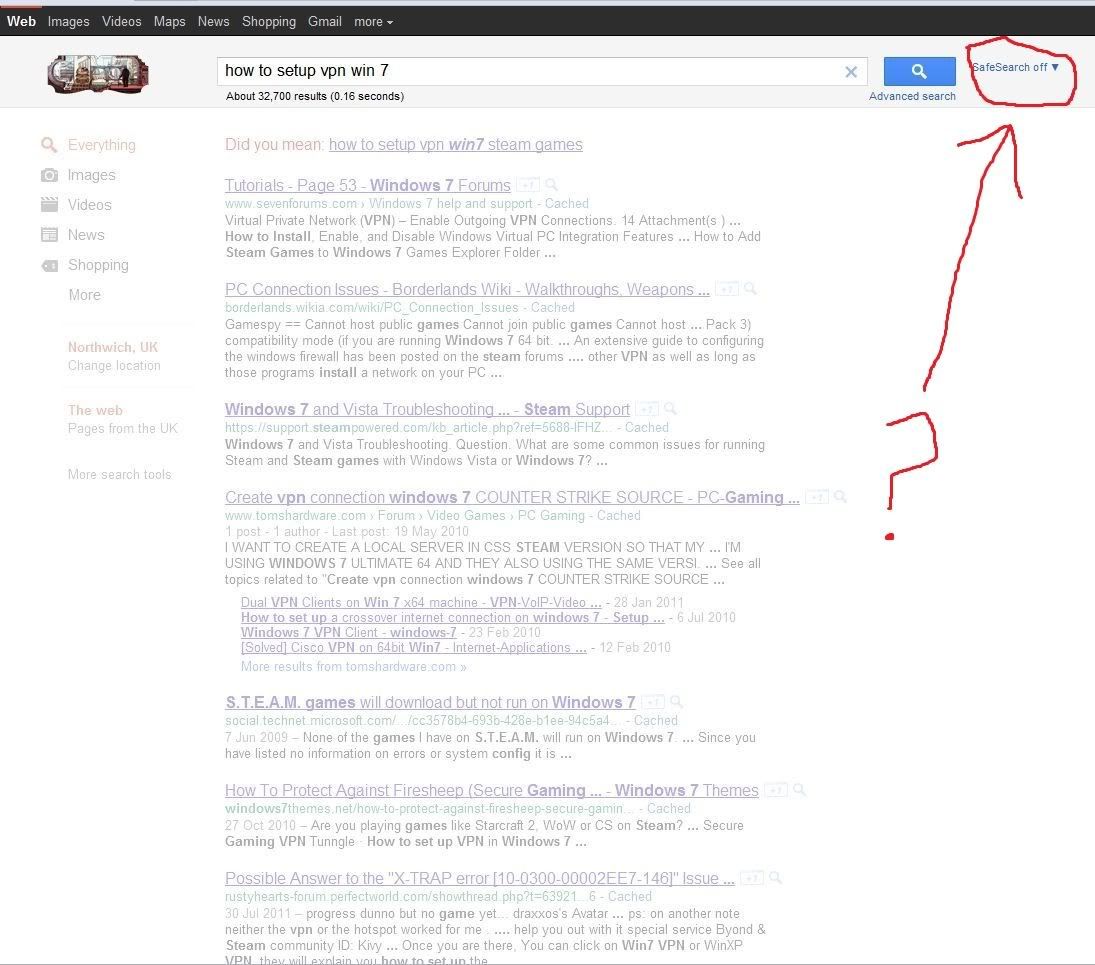Click the +1 button next to Tutorials - Page 53 result
Viewport: 1095px width, 965px height.
pyautogui.click(x=528, y=185)
